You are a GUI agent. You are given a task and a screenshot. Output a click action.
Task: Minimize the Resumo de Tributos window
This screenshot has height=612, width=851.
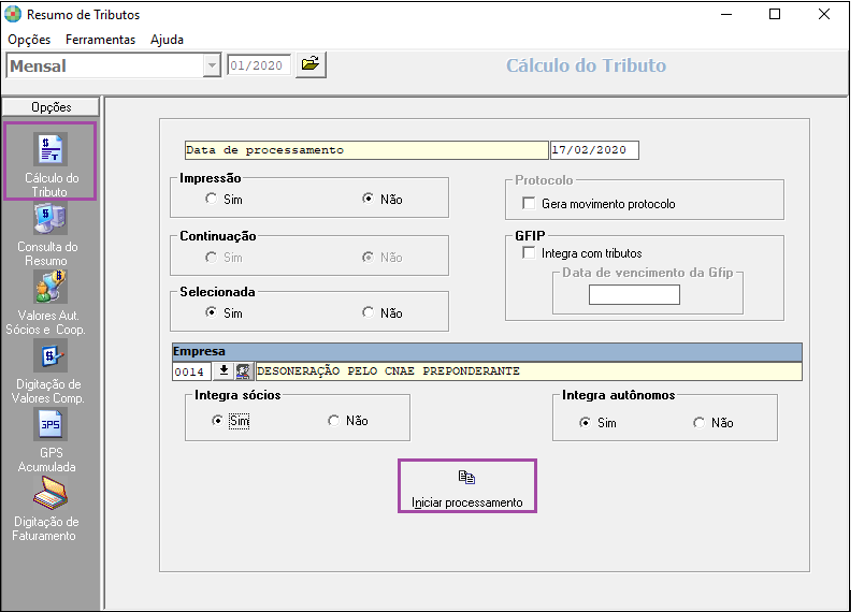[x=726, y=14]
